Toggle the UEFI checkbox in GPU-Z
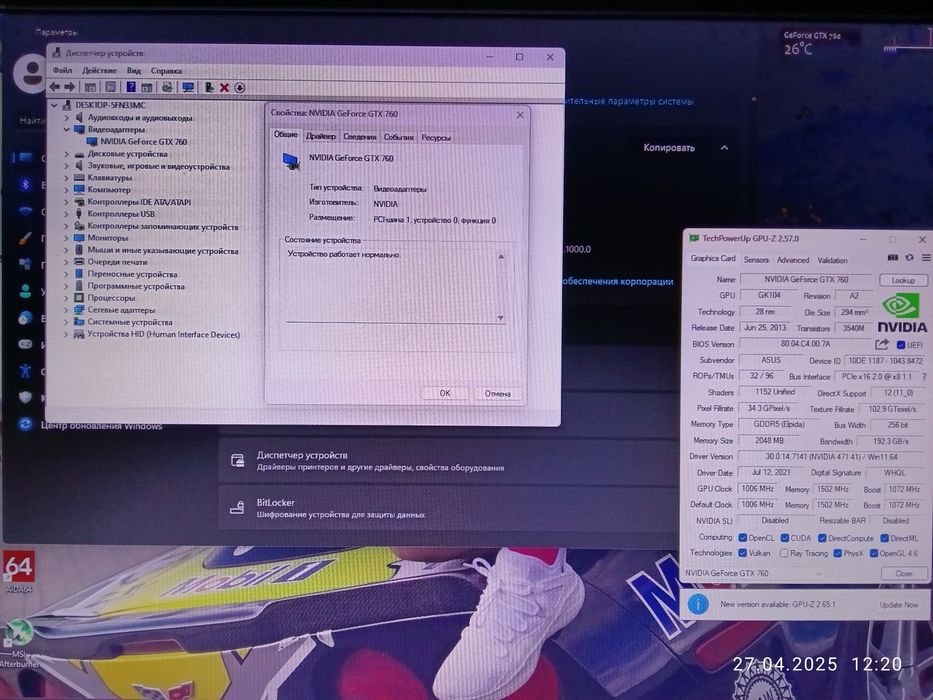933x700 pixels. tap(901, 345)
